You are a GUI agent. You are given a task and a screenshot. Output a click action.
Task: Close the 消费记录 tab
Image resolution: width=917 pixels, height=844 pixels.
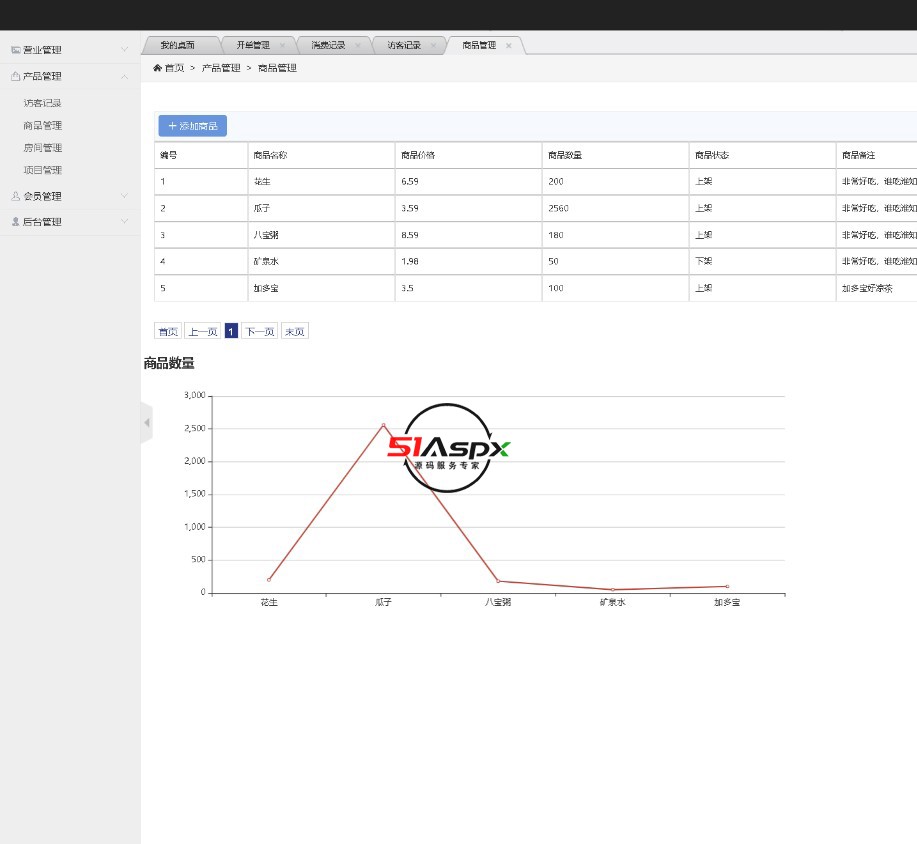(358, 45)
